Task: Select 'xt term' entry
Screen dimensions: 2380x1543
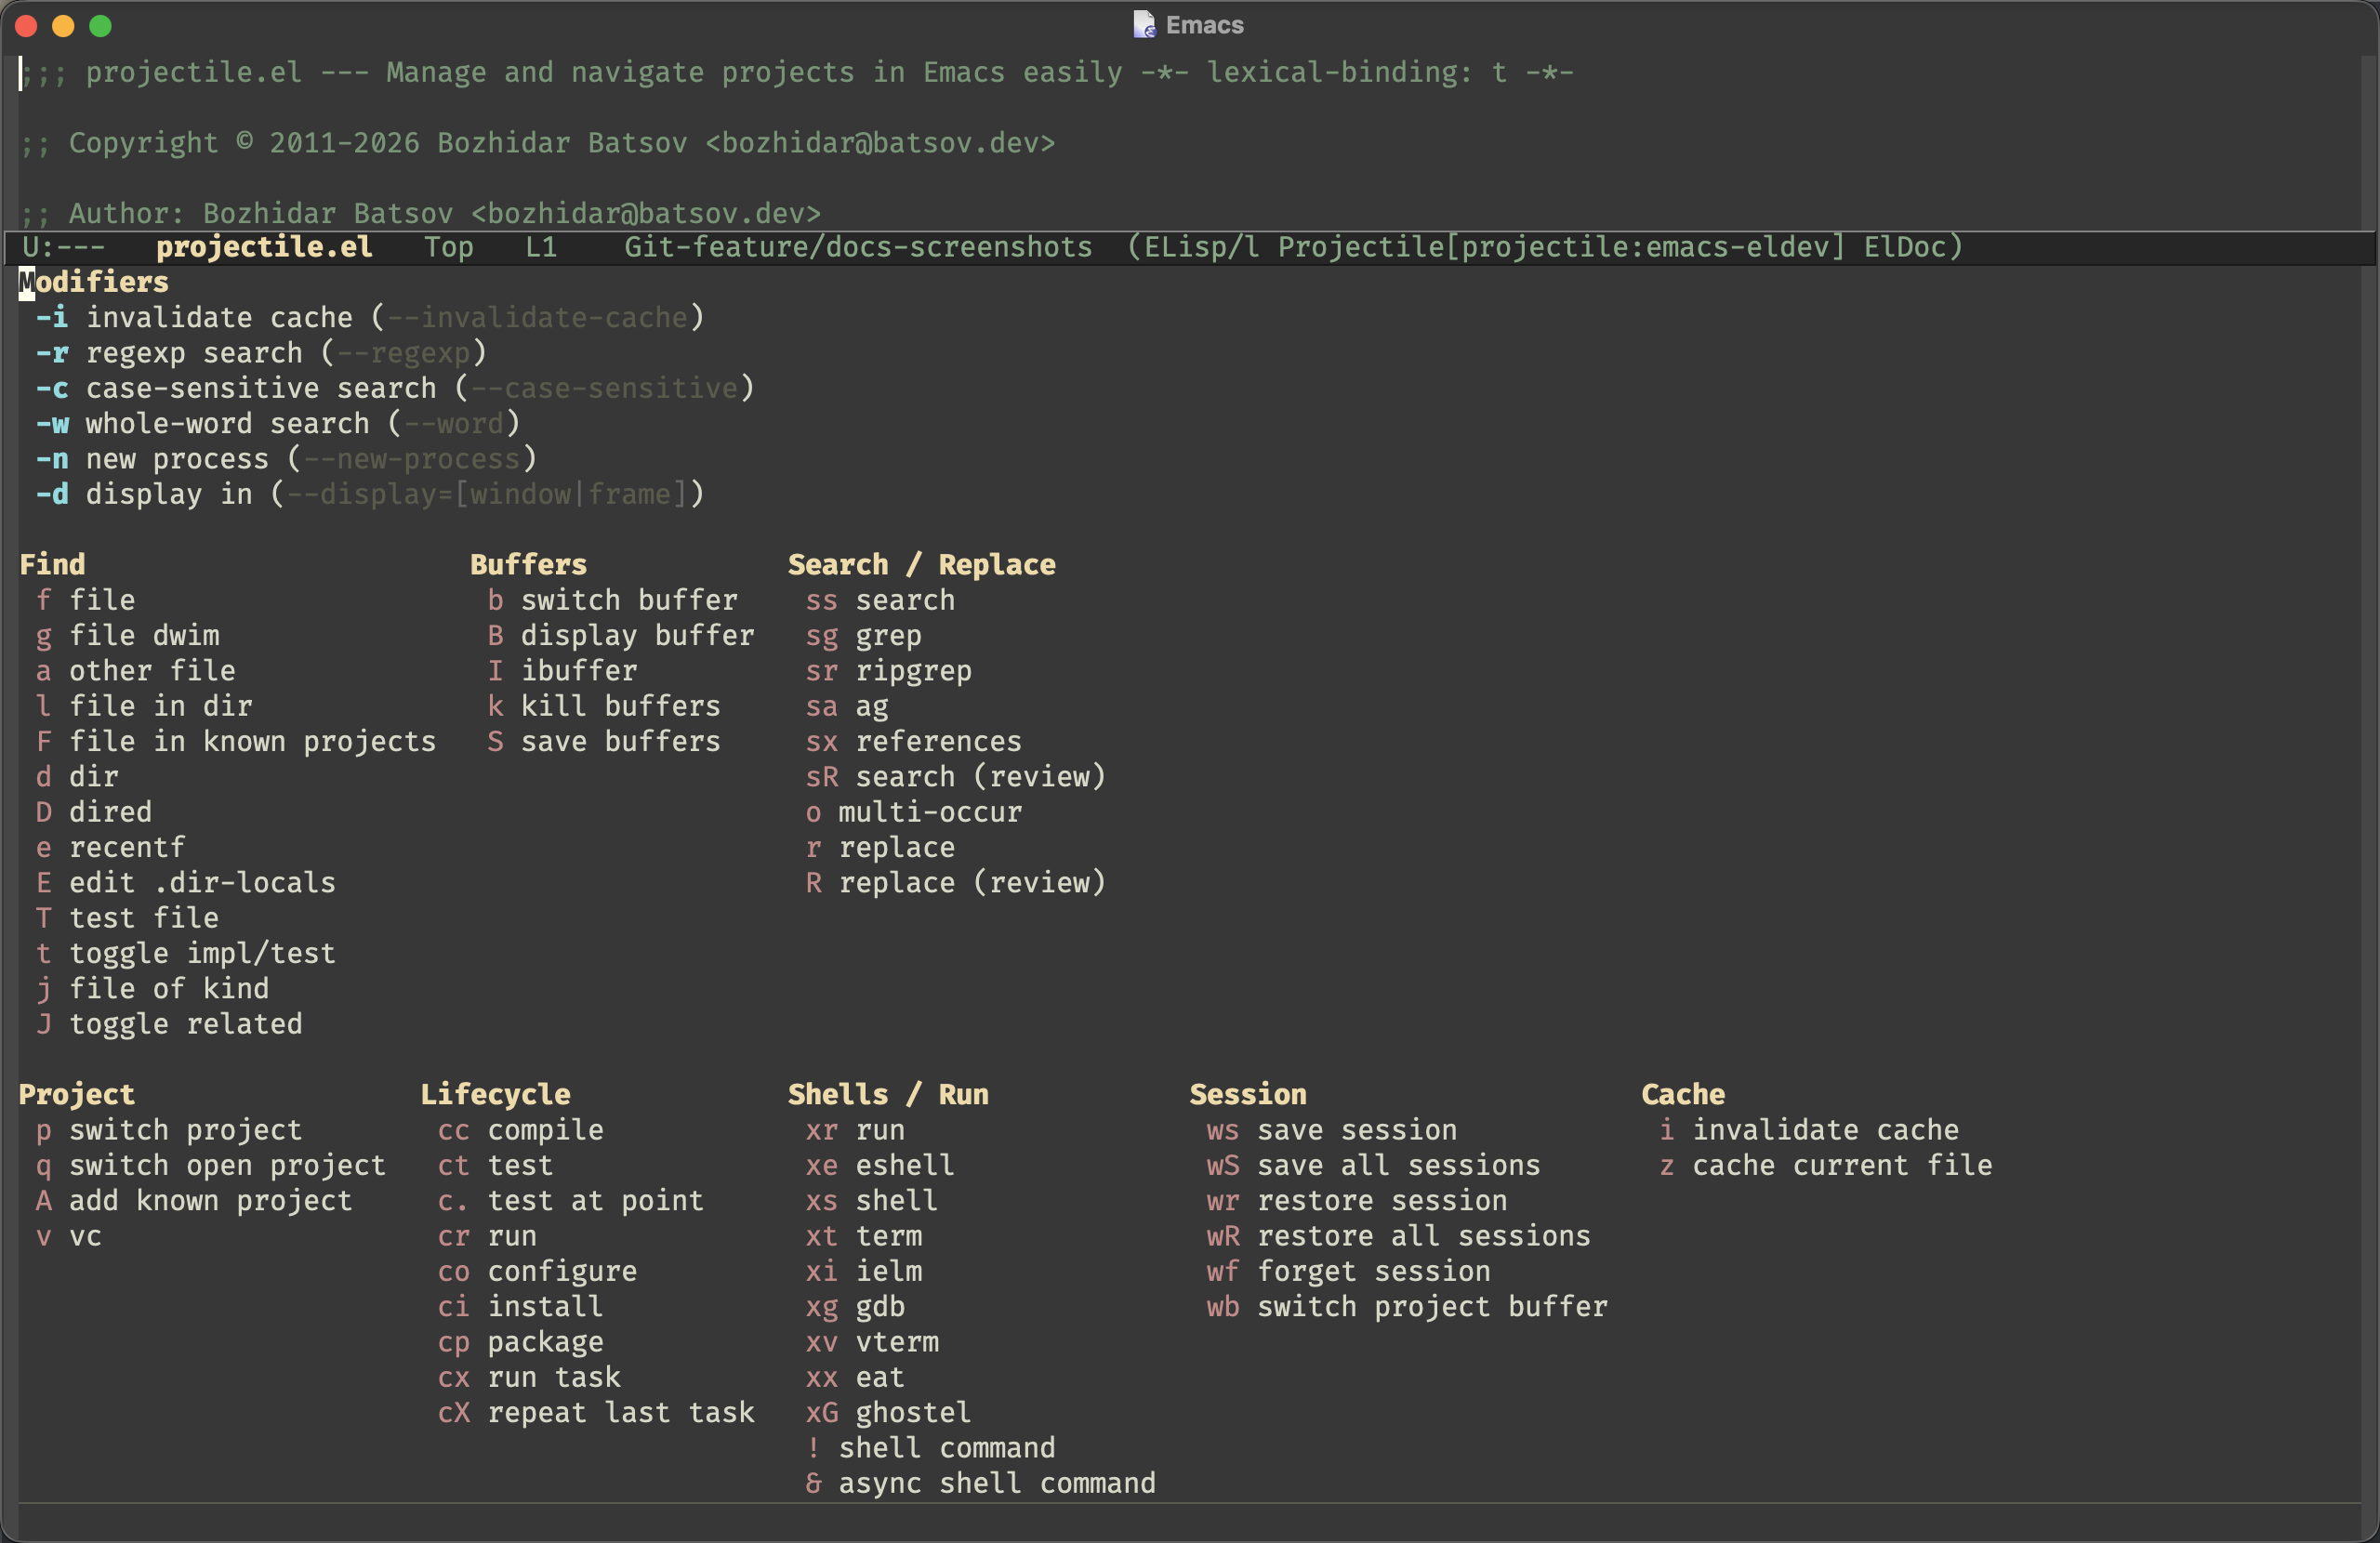Action: click(x=864, y=1236)
